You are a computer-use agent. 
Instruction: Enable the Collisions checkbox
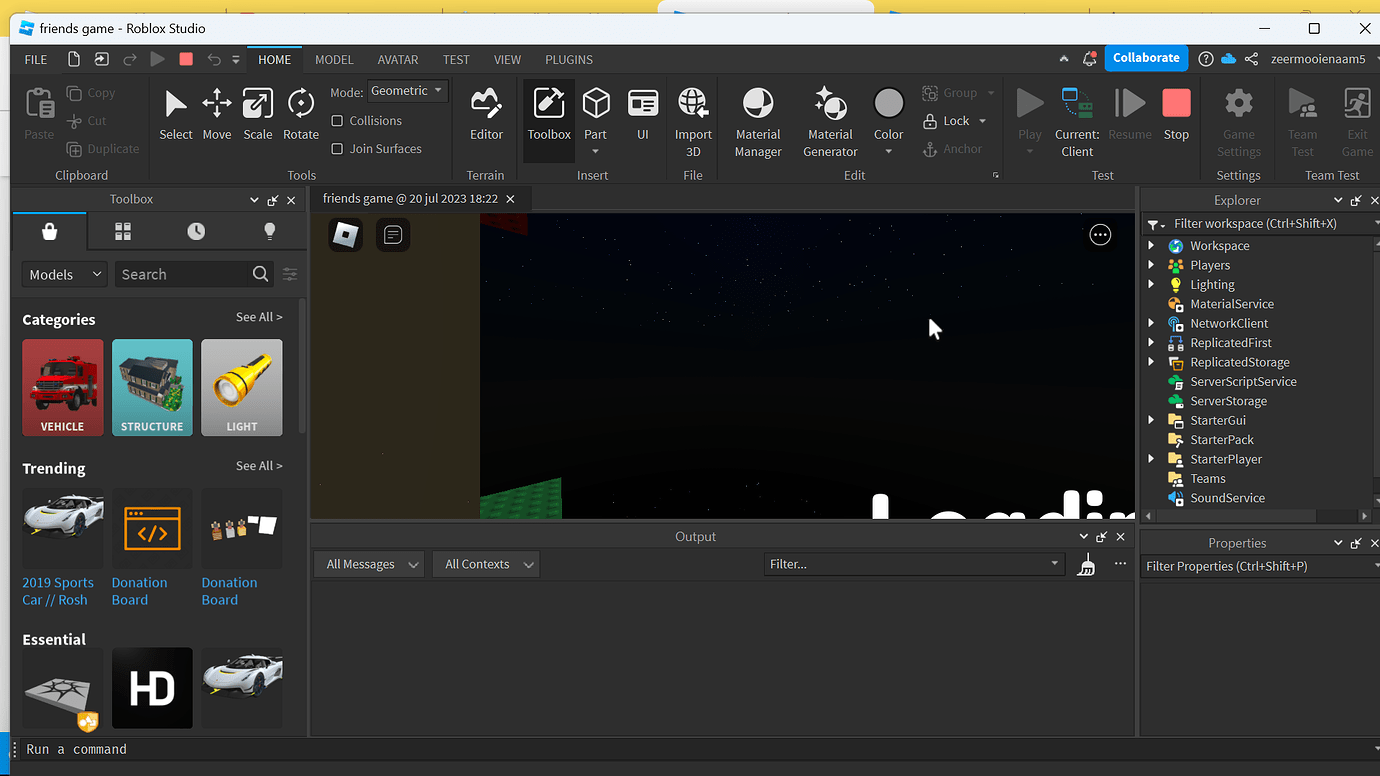(x=338, y=119)
